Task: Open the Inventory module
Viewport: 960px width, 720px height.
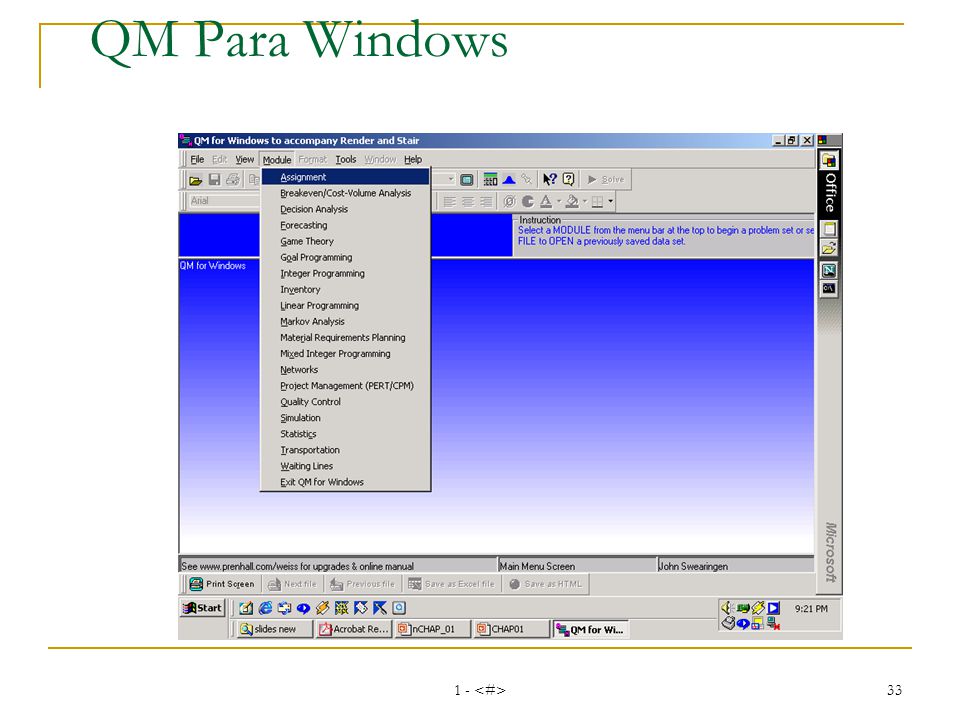Action: coord(345,289)
